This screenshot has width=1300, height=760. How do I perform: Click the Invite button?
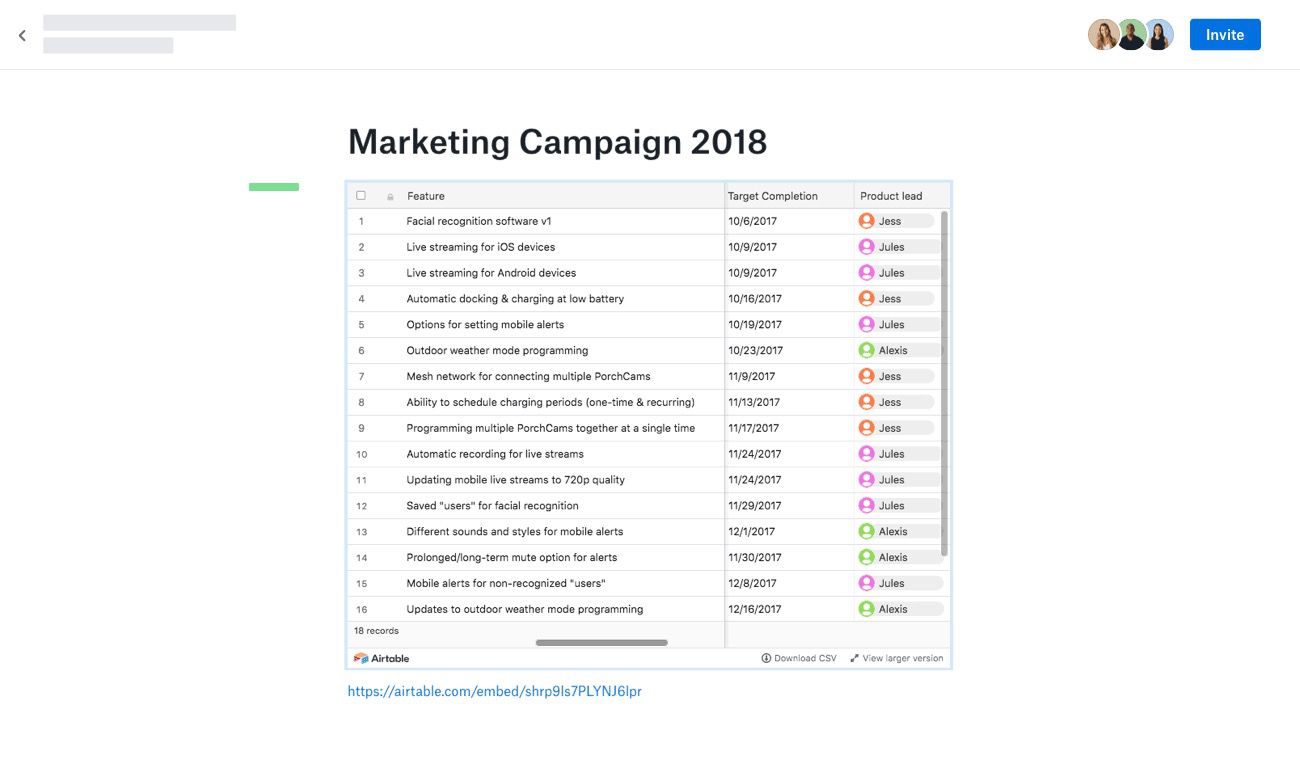coord(1225,35)
